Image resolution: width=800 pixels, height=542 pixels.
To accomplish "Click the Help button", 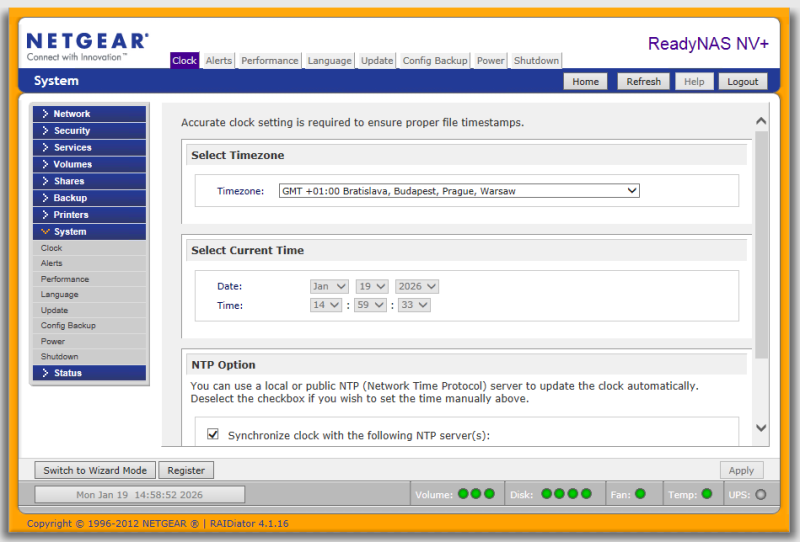I will [694, 82].
